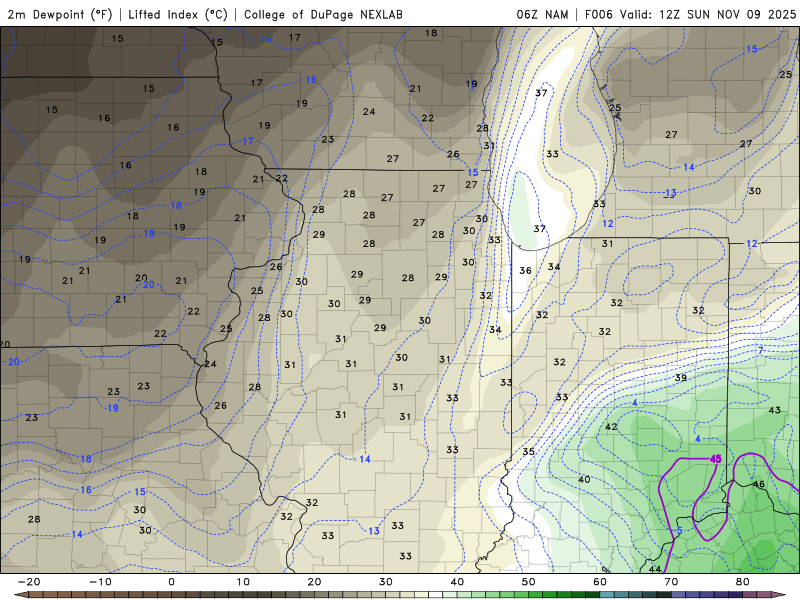Click the "0" color scale label

171,582
